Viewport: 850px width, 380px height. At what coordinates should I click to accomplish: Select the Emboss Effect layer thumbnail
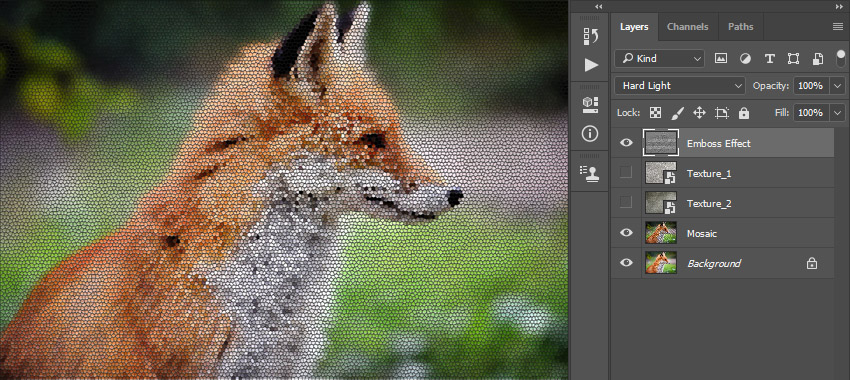click(x=661, y=143)
